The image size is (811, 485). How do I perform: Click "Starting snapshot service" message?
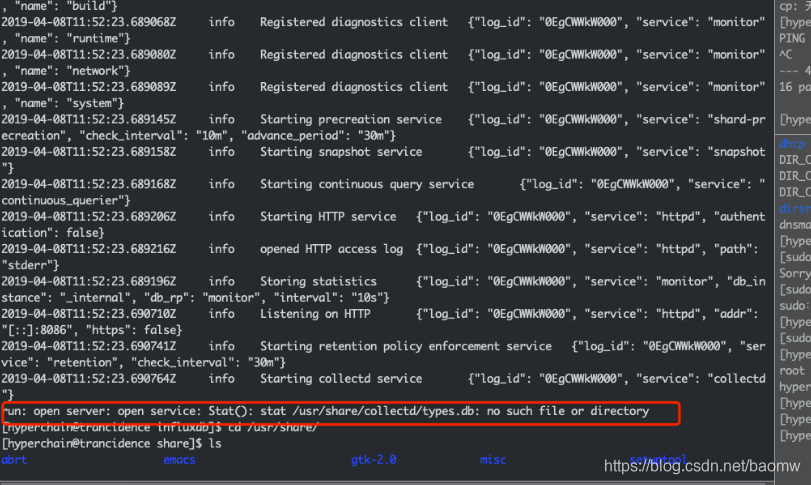pos(341,152)
